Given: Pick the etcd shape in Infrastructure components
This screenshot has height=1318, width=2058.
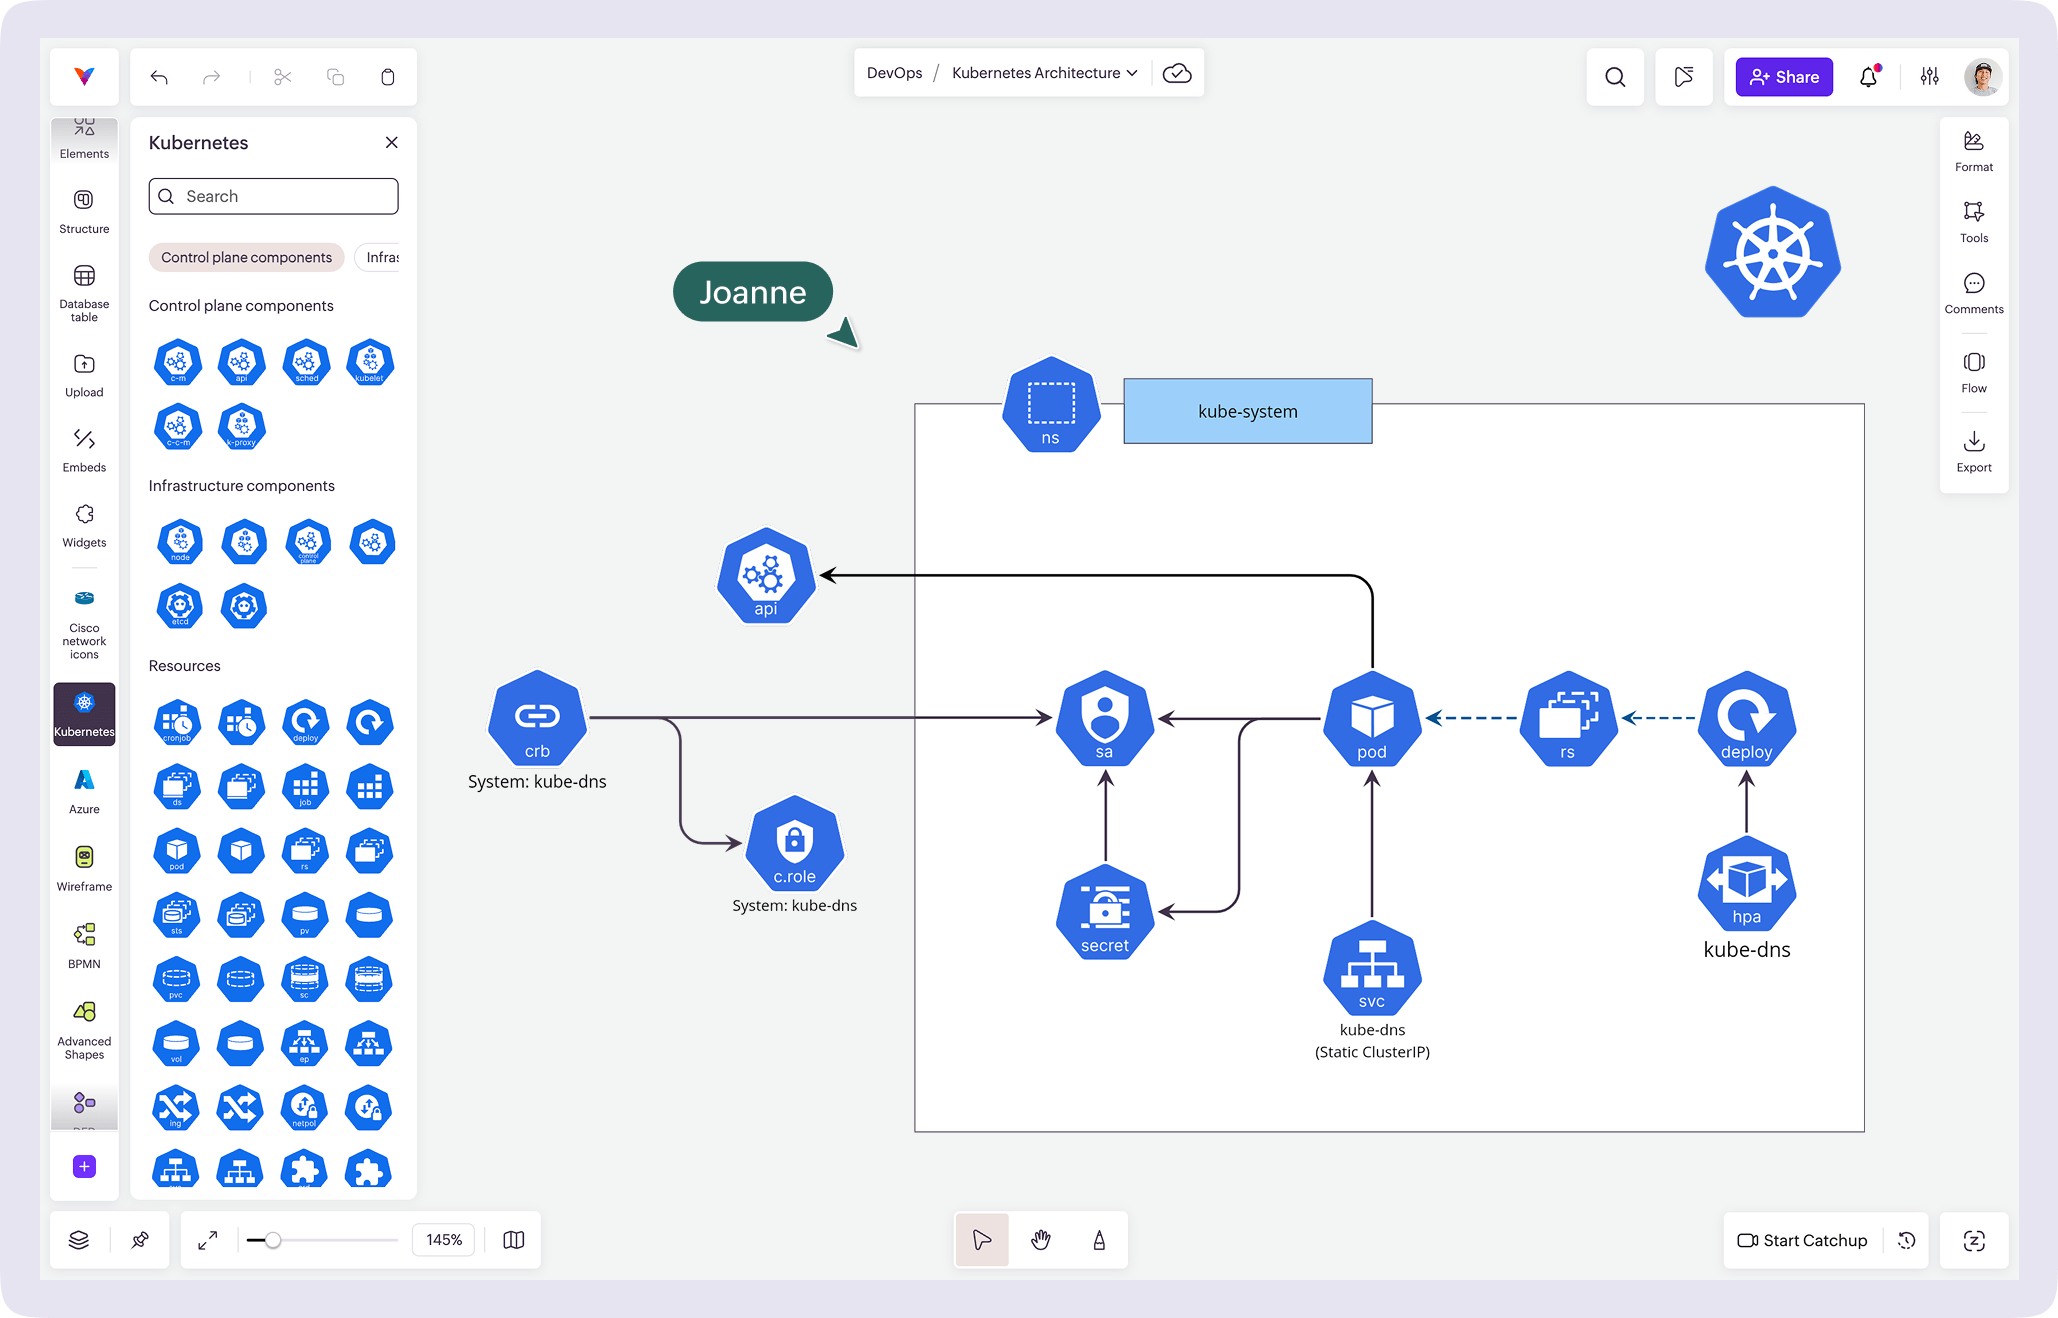Looking at the screenshot, I should [180, 606].
